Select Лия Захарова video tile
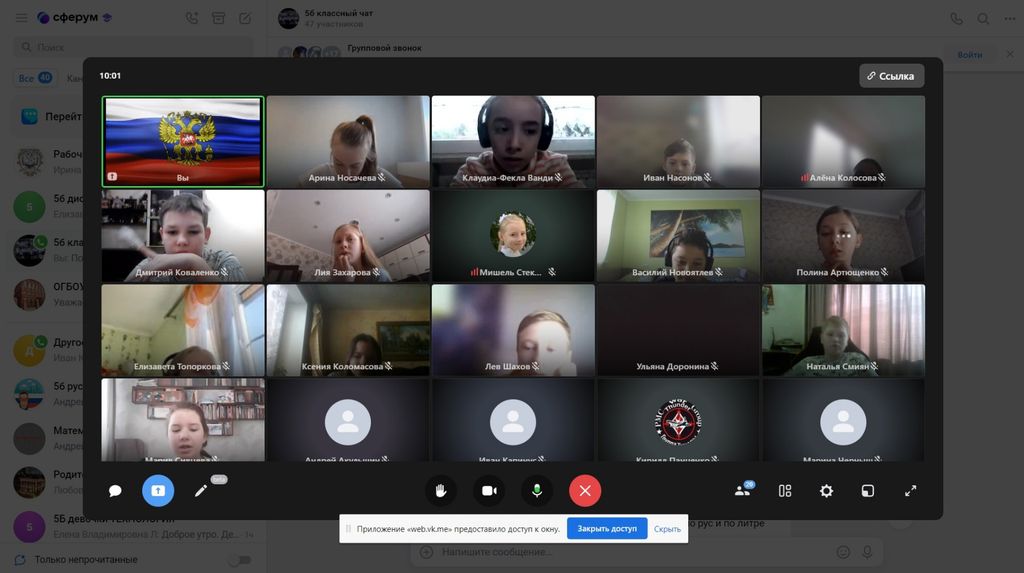The width and height of the screenshot is (1024, 573). point(348,236)
